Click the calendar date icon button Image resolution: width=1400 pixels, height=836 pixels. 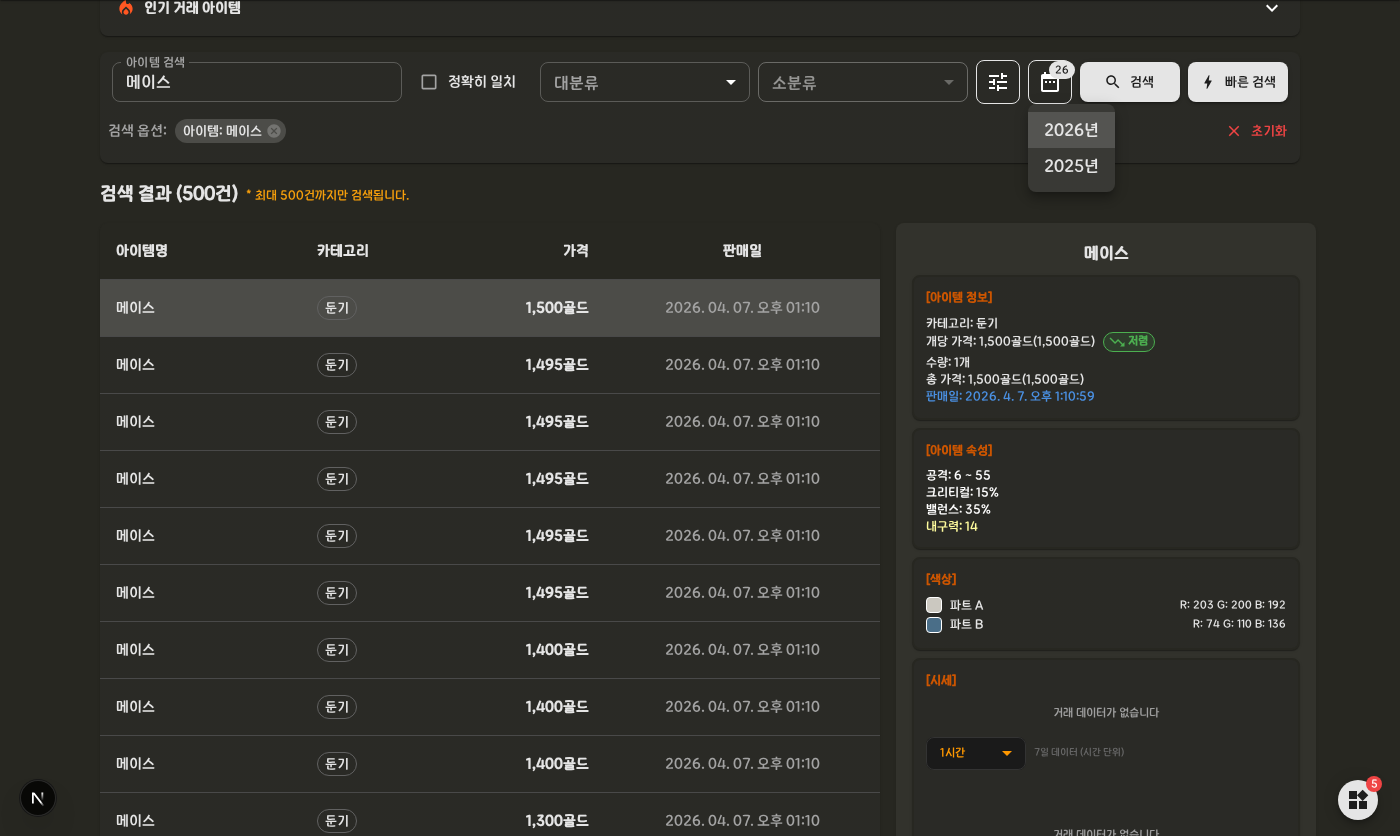1050,82
